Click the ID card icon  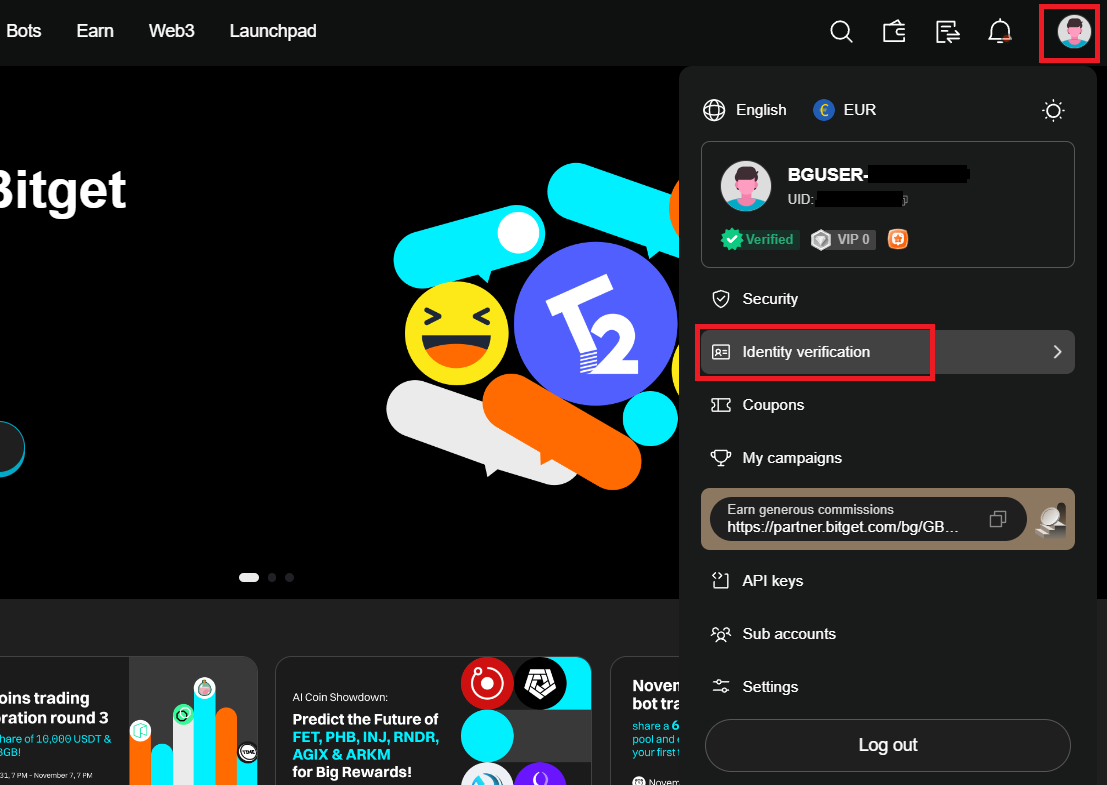[x=720, y=352]
